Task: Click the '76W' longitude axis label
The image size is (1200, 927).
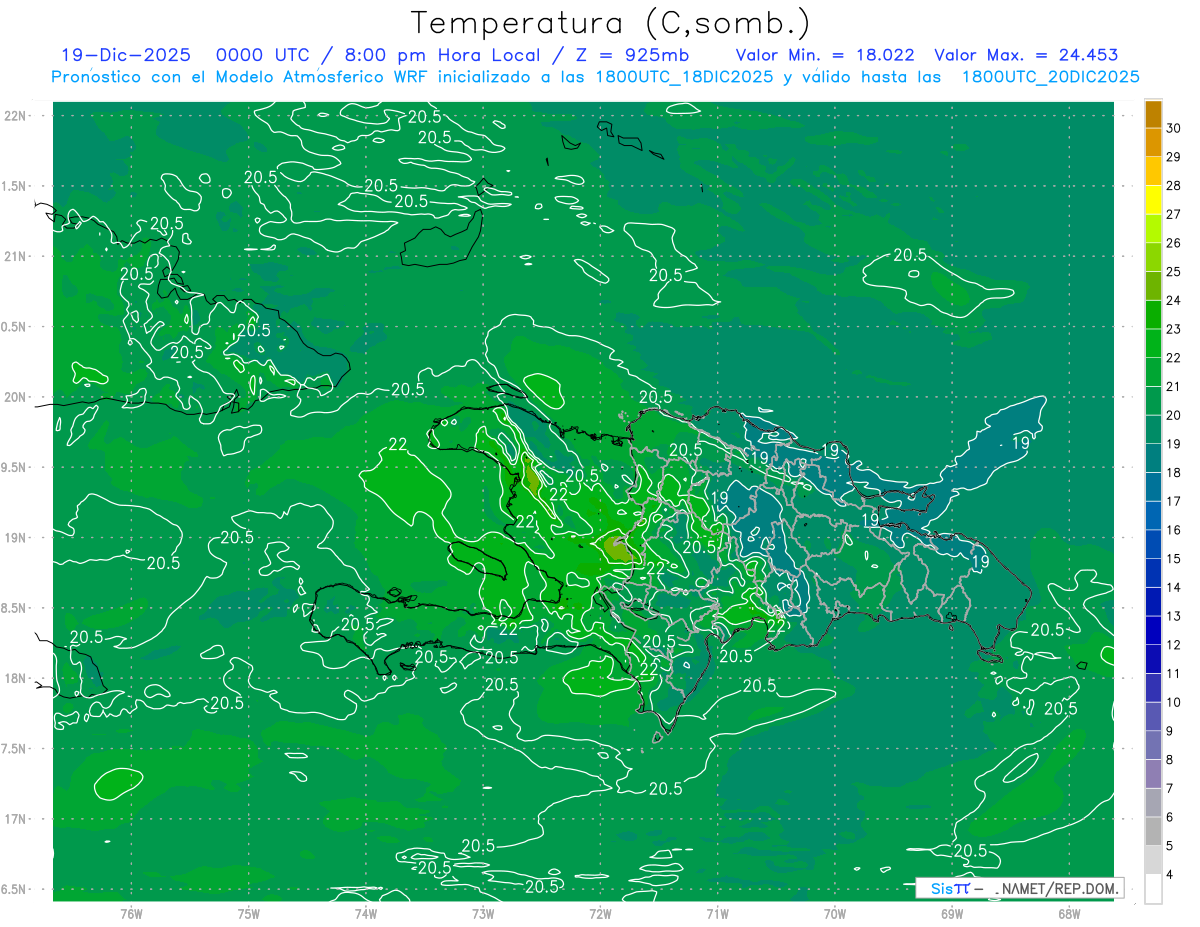Action: pyautogui.click(x=131, y=912)
